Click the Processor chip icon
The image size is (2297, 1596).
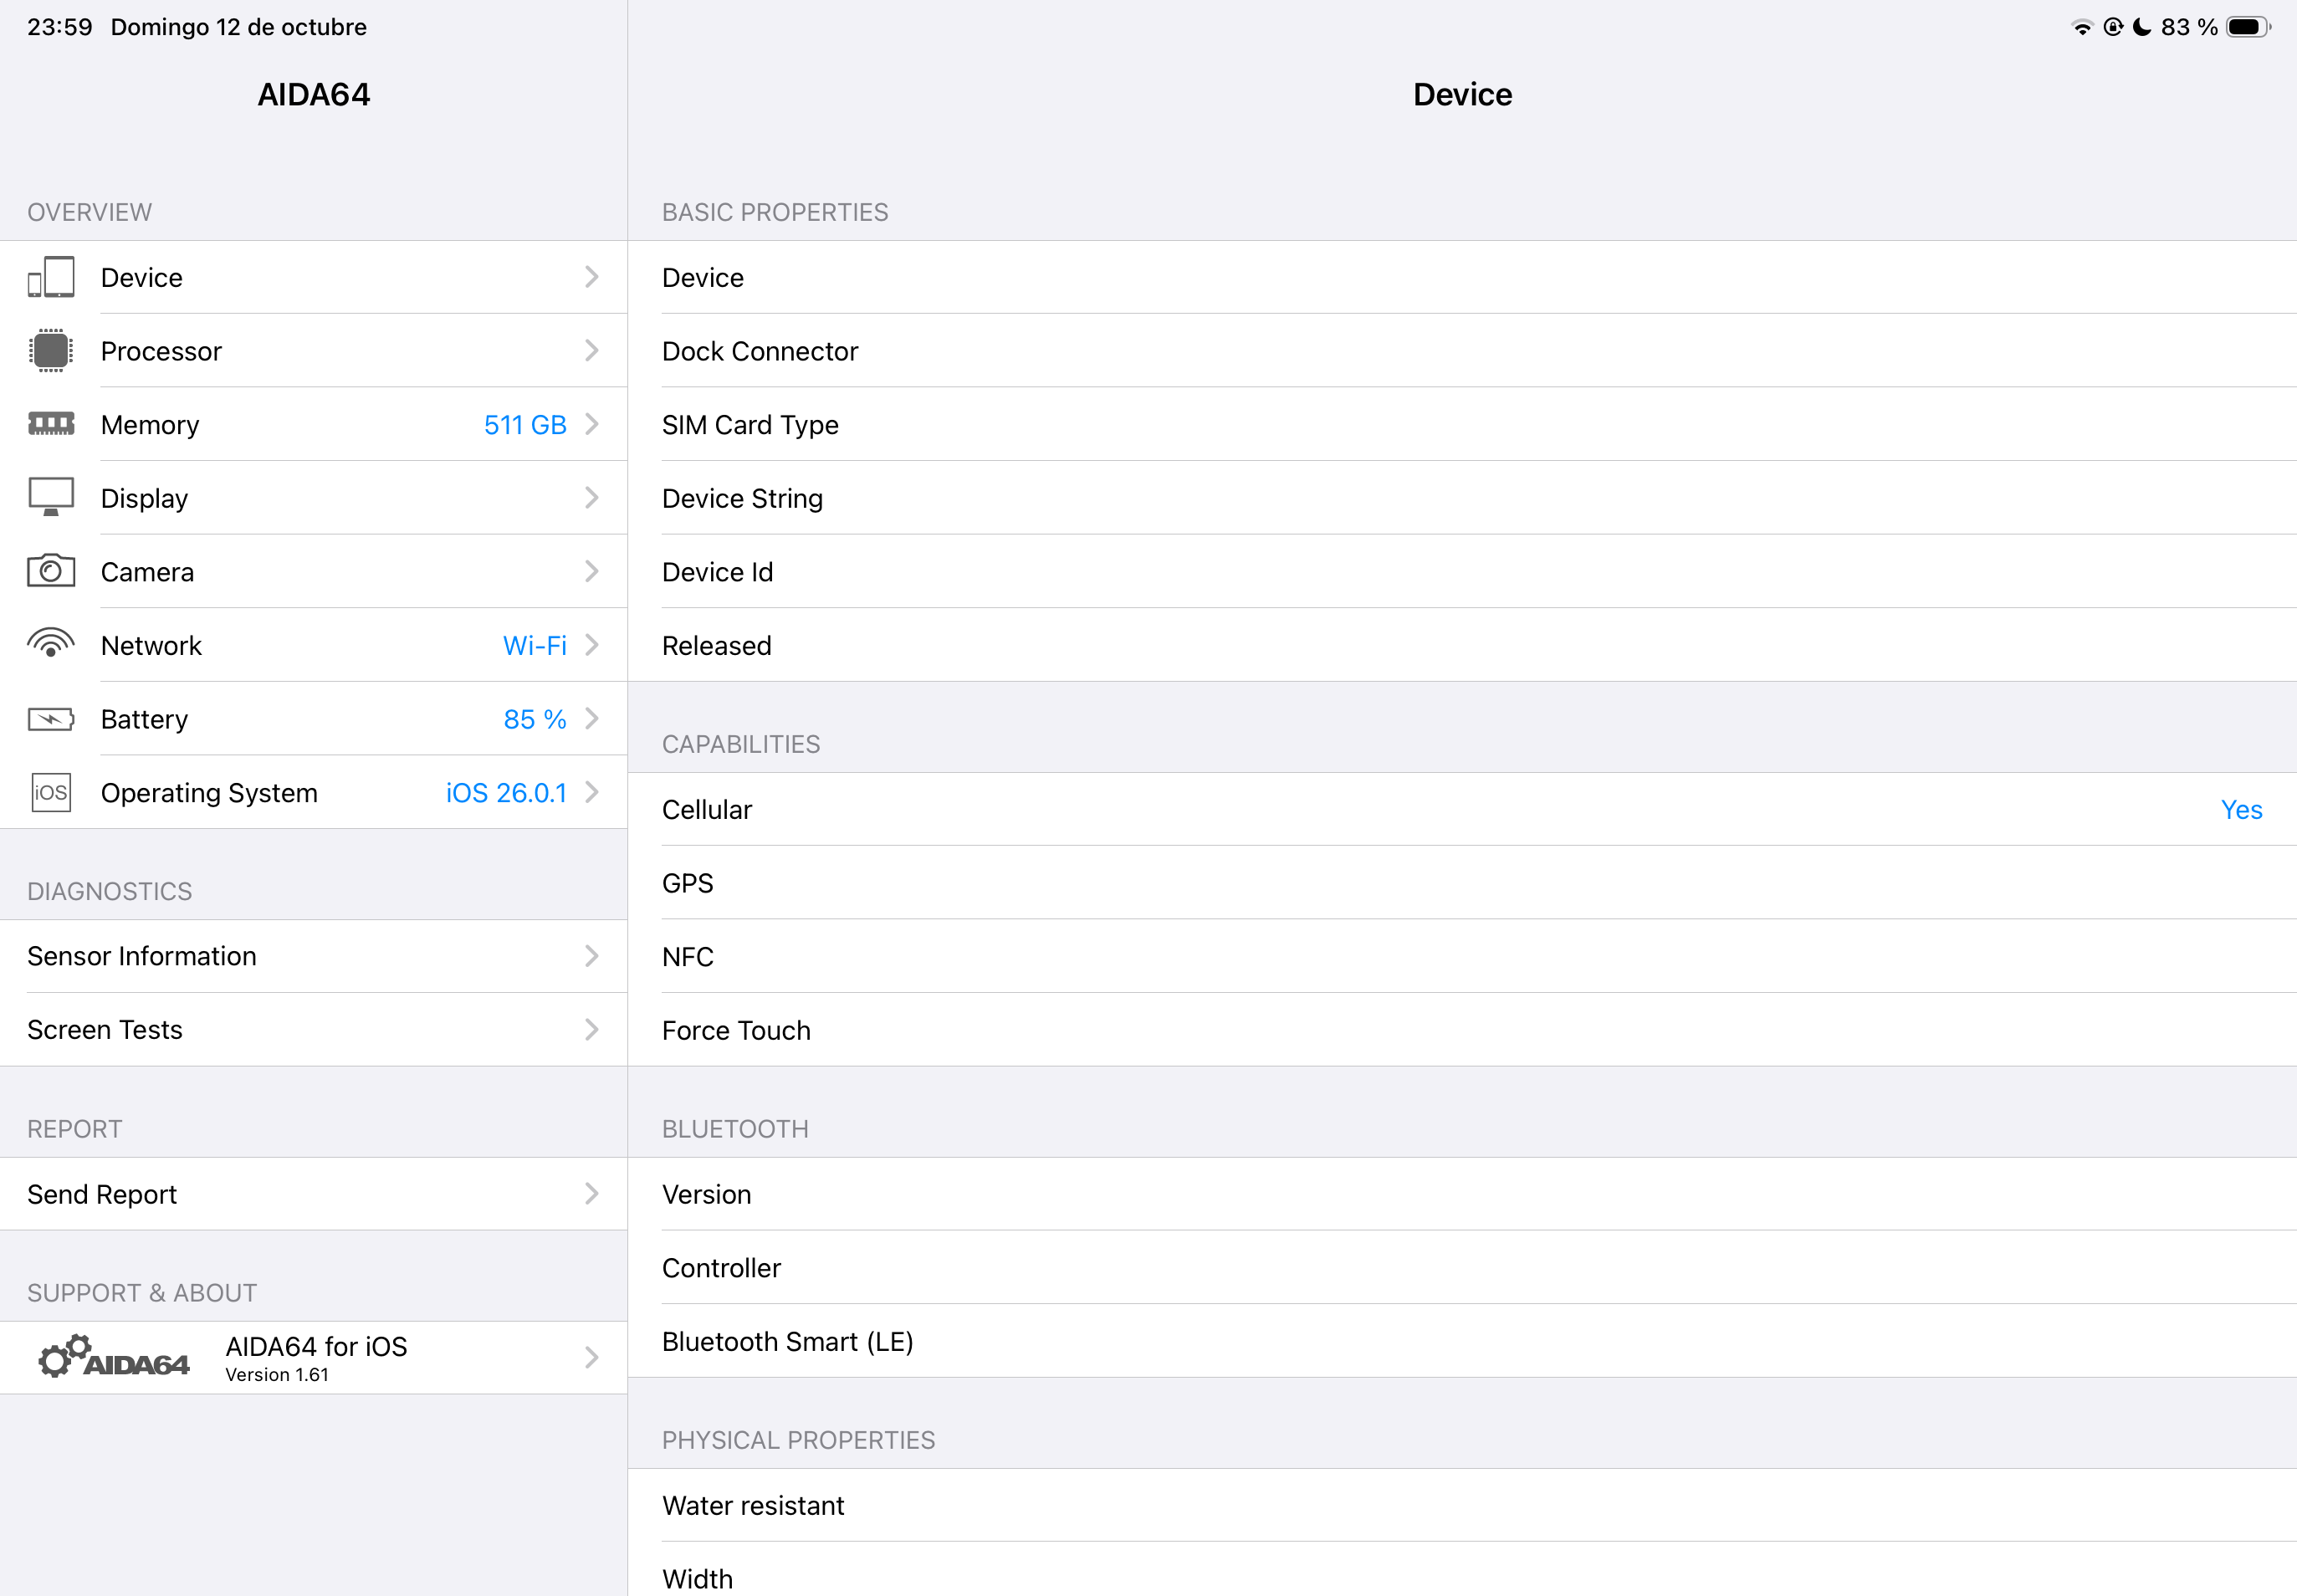point(51,351)
